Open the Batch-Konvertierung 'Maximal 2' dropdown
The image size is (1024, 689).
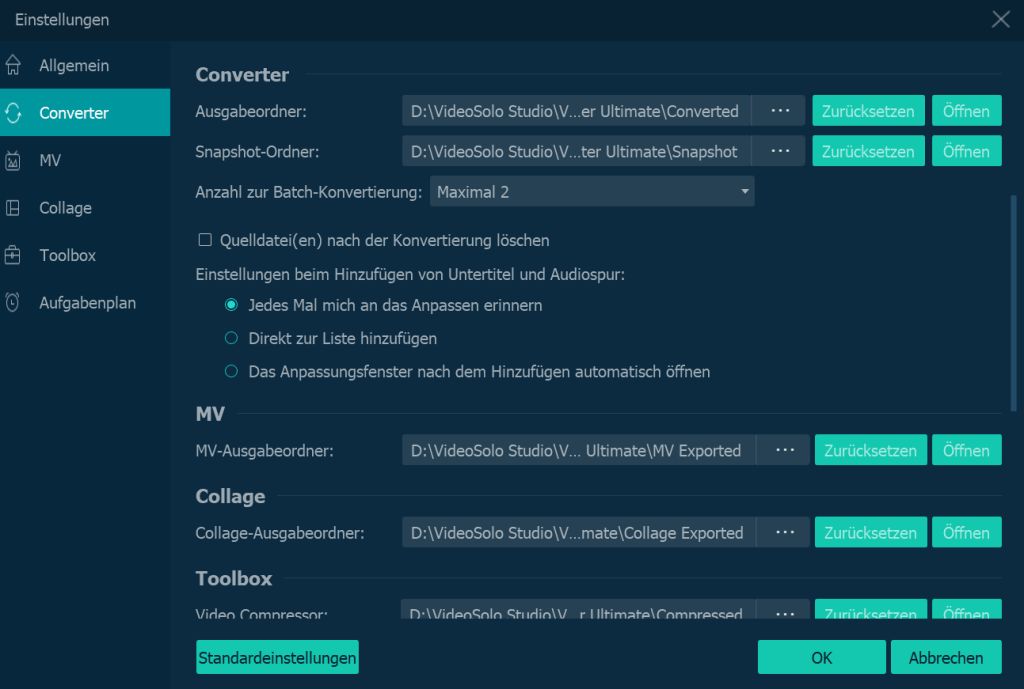pyautogui.click(x=592, y=191)
